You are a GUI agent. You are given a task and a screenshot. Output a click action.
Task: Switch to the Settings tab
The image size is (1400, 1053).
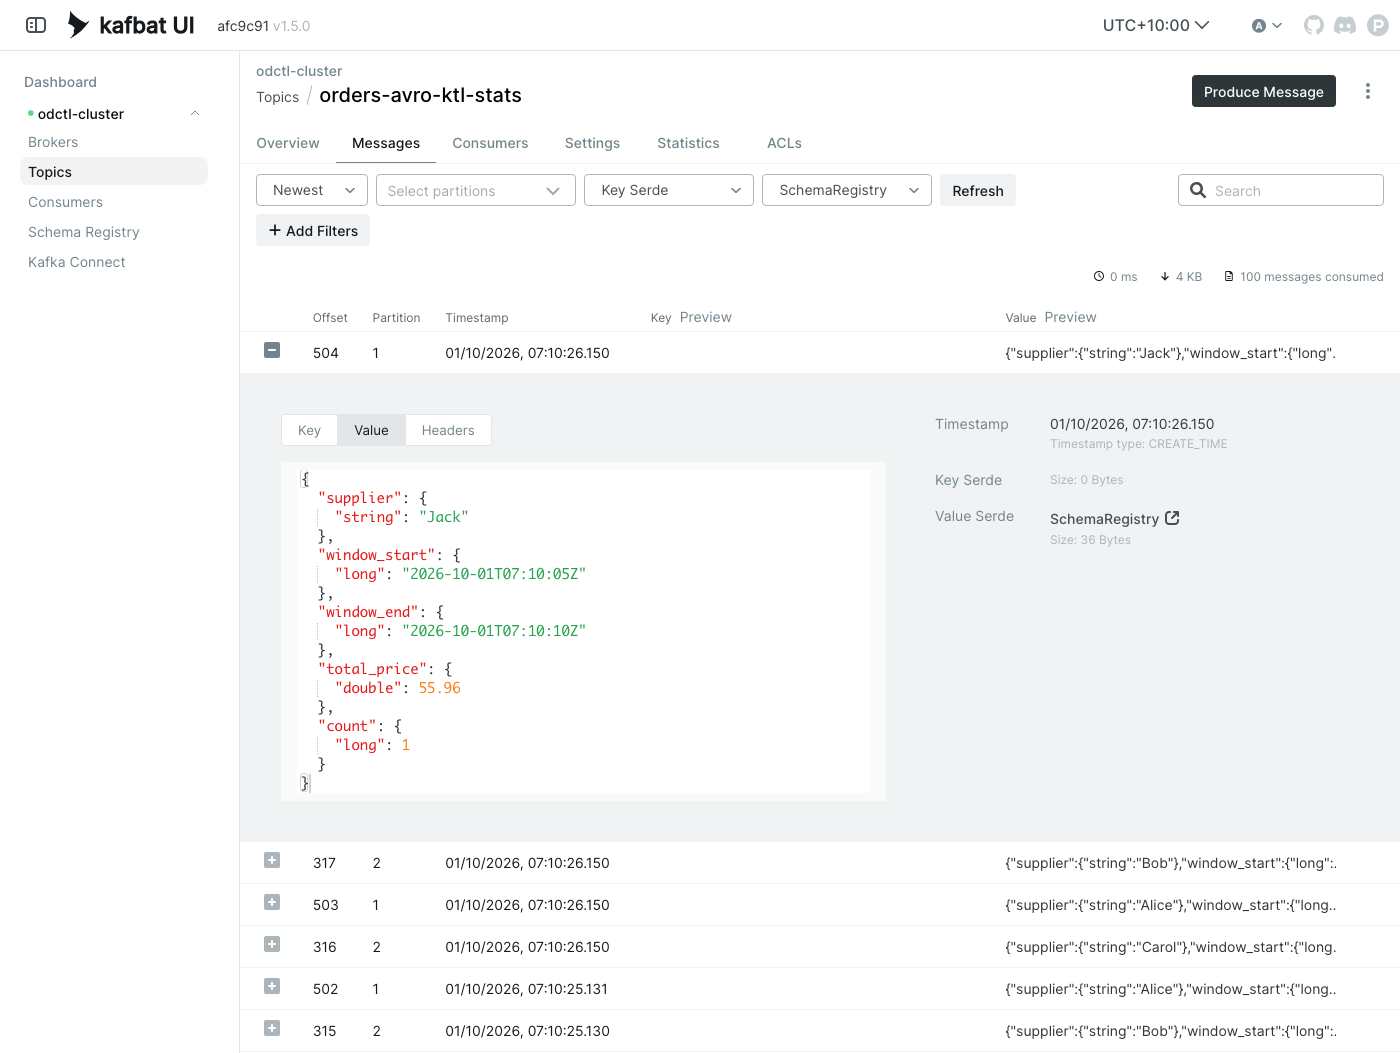click(x=592, y=143)
